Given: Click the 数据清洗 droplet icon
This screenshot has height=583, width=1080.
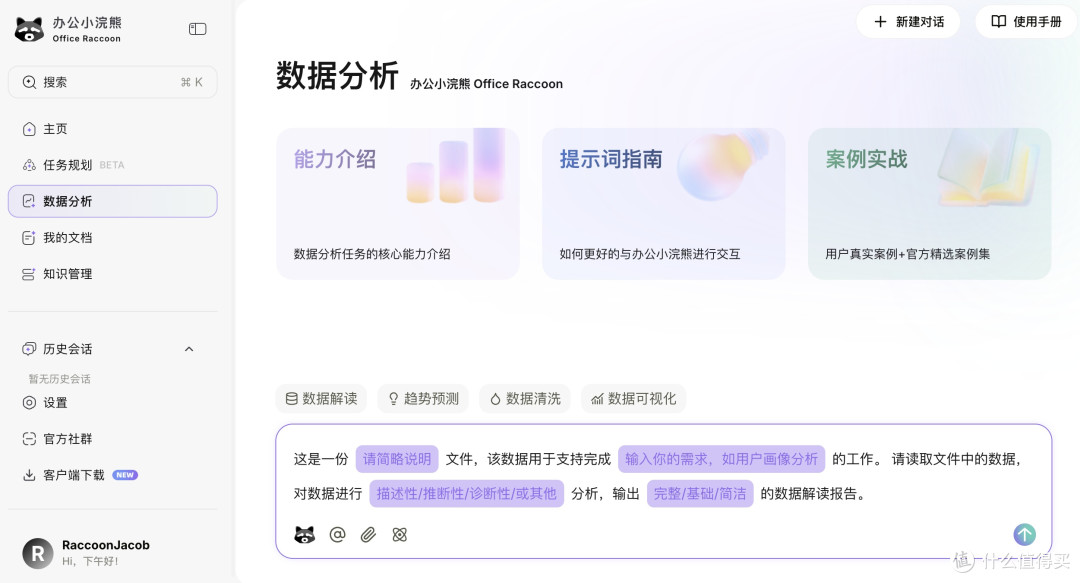Looking at the screenshot, I should pos(495,399).
